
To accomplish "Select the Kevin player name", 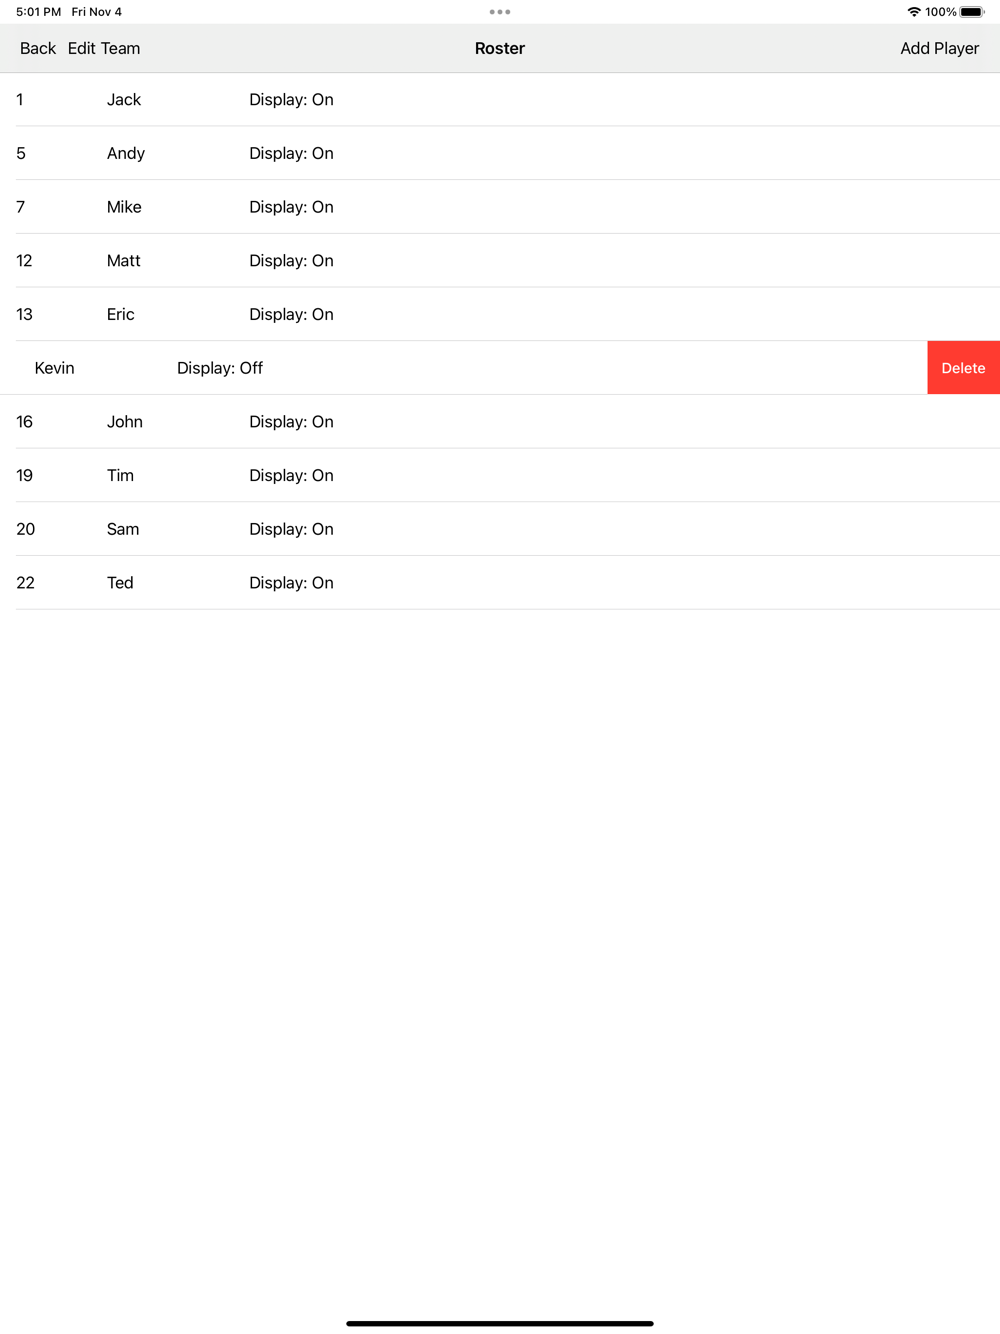I will coord(55,368).
